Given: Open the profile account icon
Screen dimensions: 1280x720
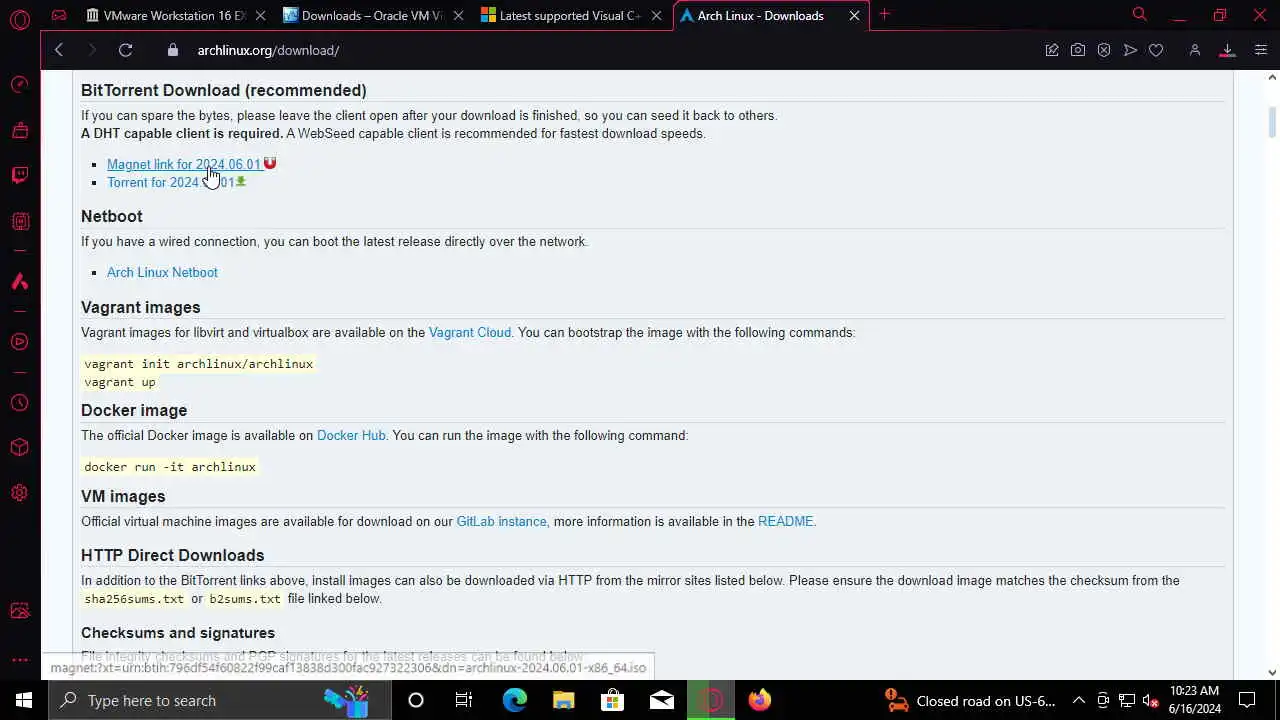Looking at the screenshot, I should (x=1194, y=50).
